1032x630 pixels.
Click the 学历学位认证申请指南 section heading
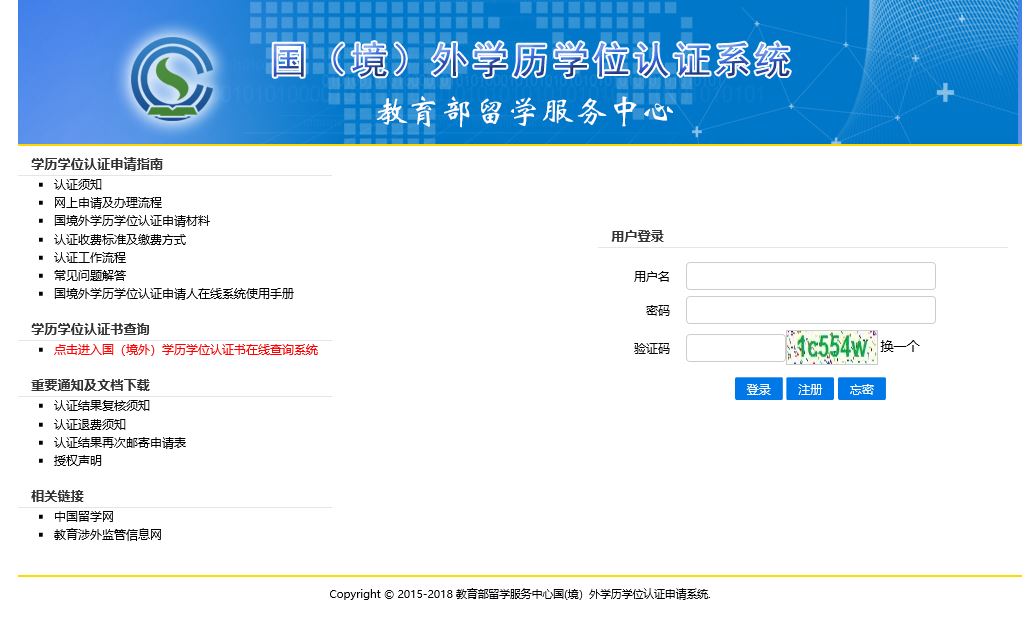97,165
